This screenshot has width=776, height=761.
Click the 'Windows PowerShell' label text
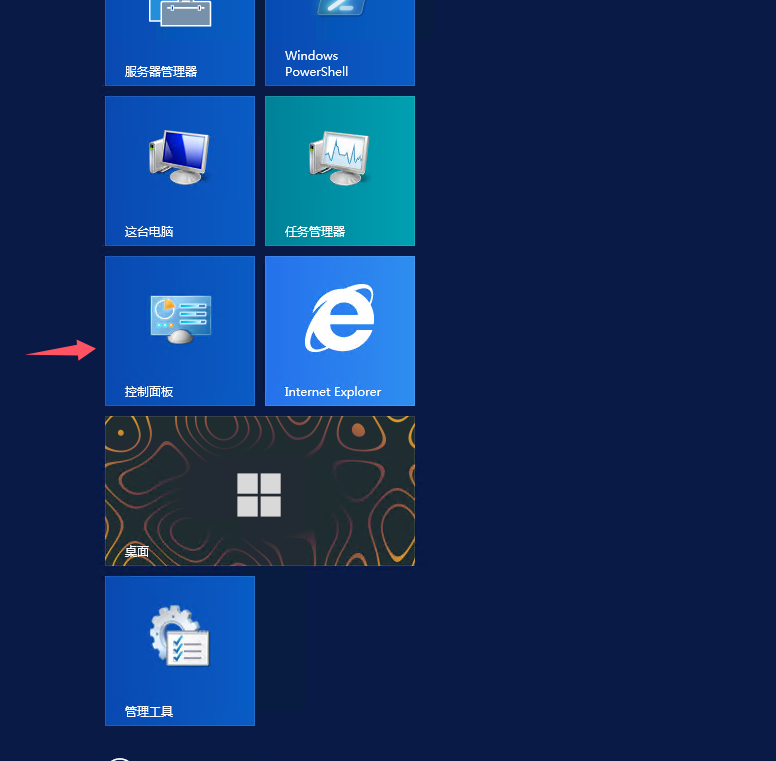coord(316,64)
